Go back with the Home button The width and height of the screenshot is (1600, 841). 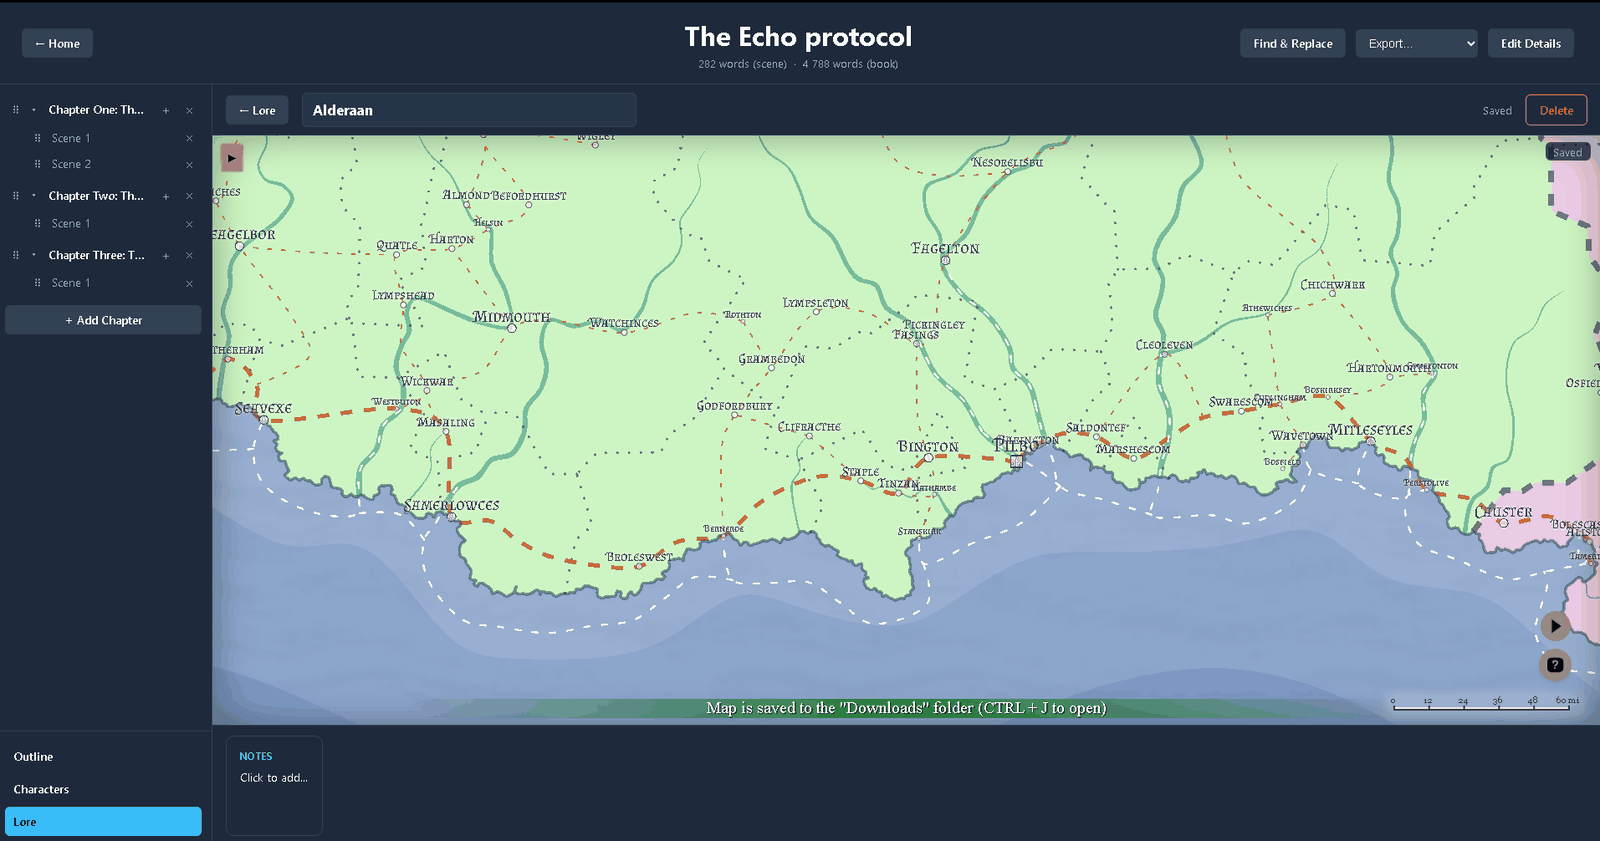pos(57,43)
